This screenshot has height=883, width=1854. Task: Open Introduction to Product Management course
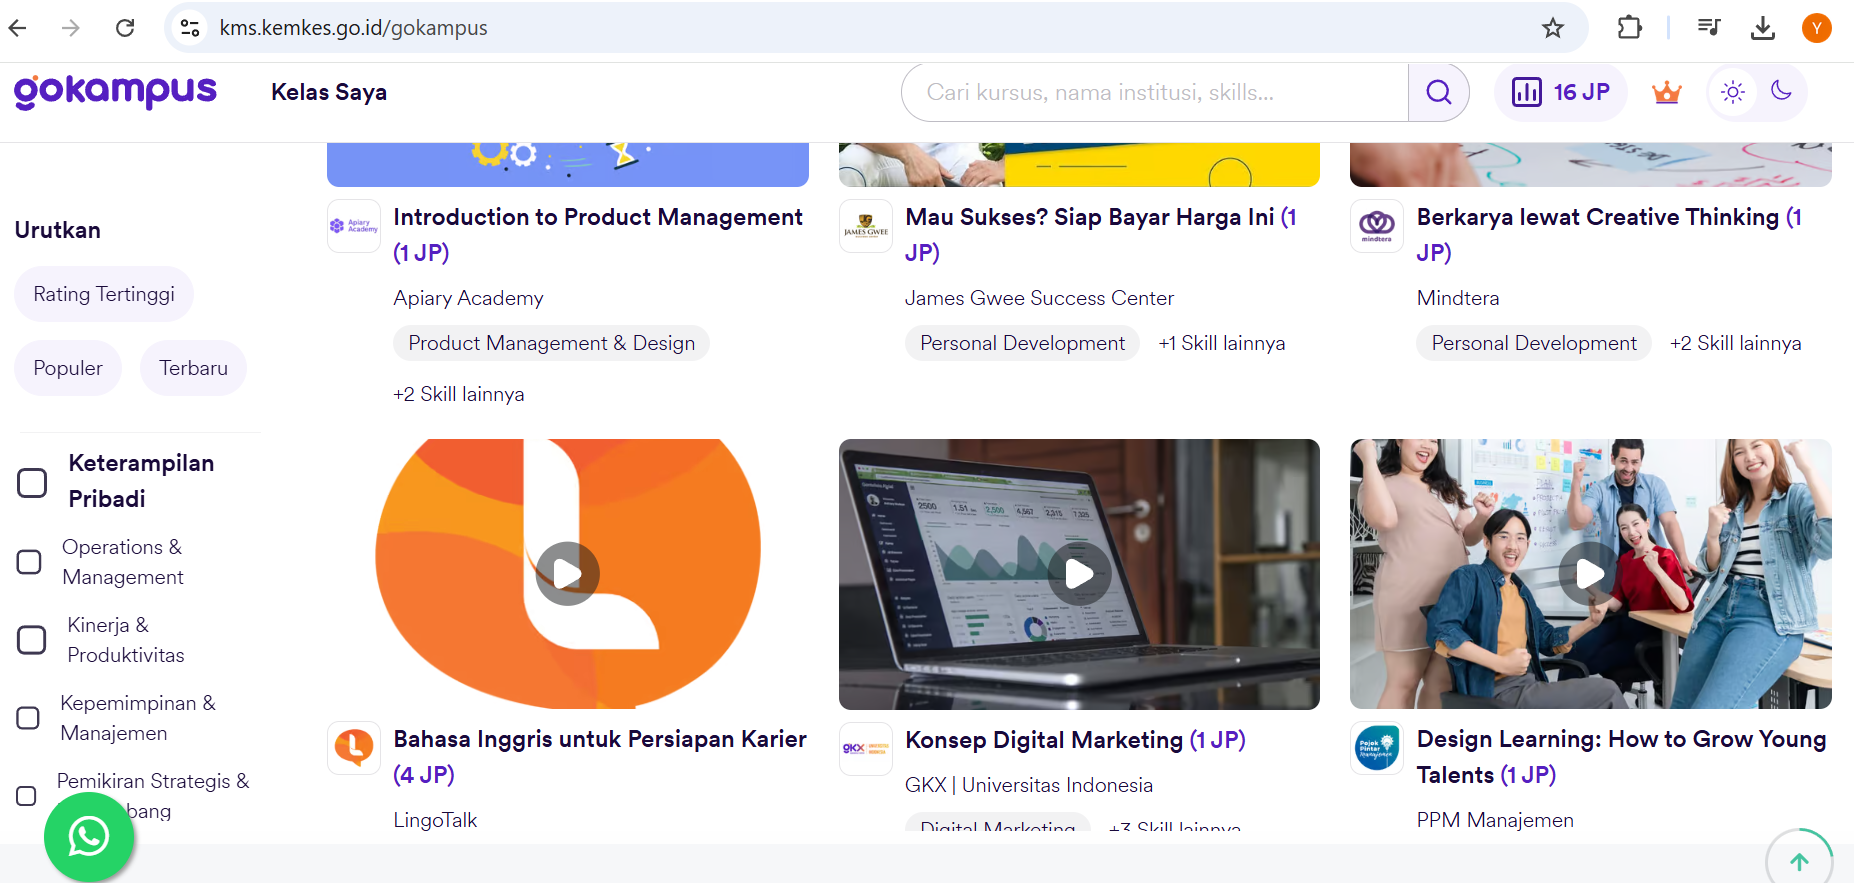coord(597,218)
